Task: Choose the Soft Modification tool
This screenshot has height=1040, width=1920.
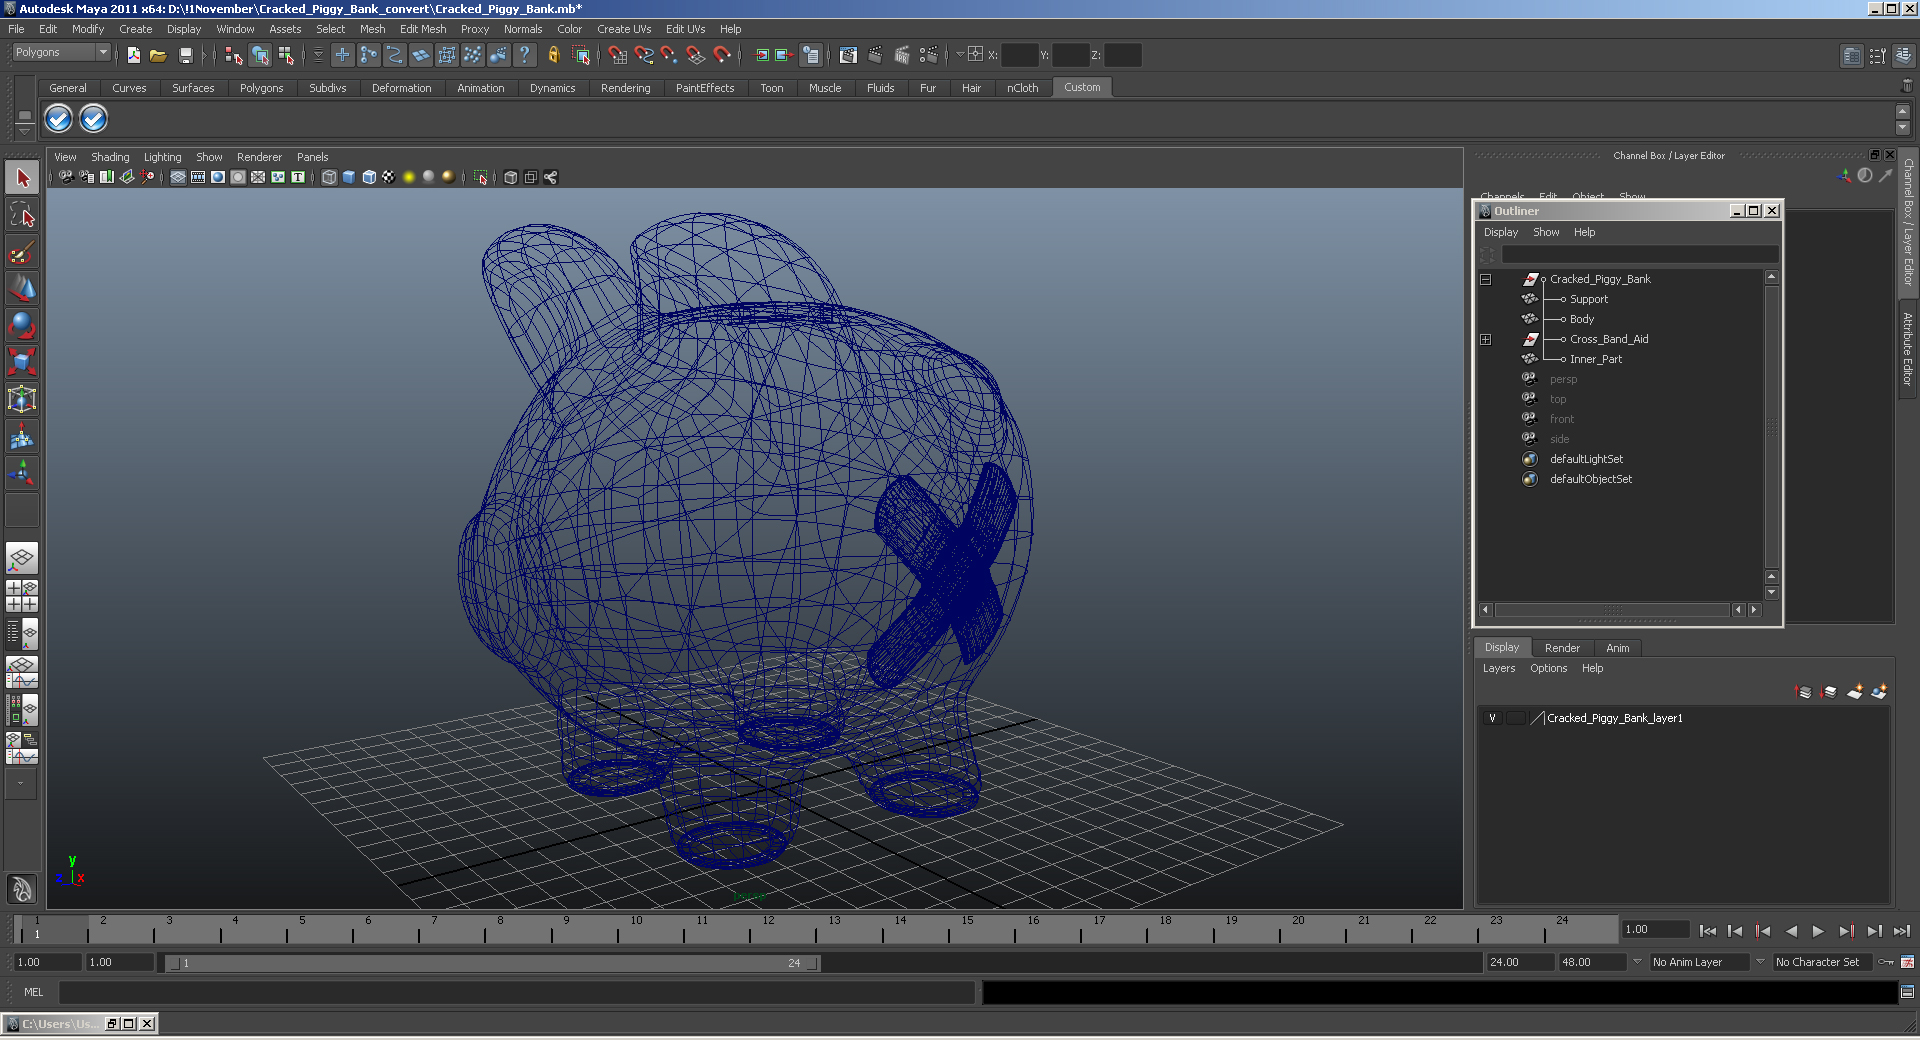Action: tap(22, 436)
